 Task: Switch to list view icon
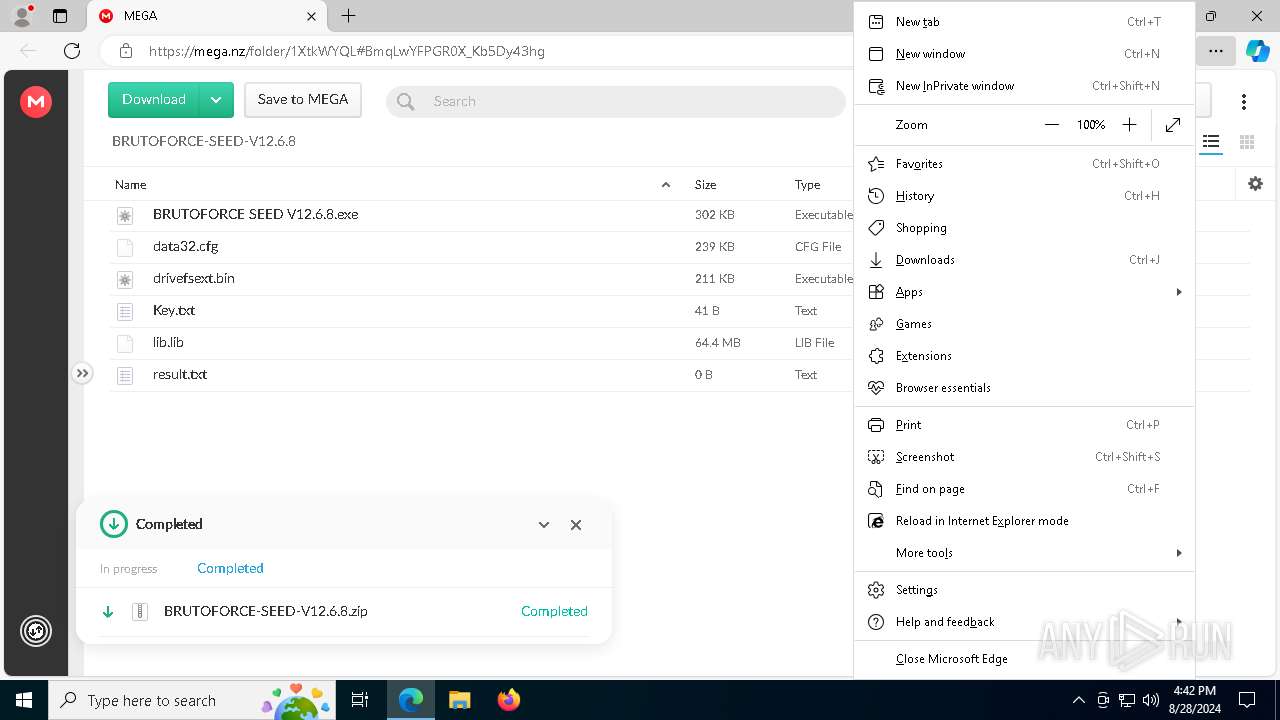[x=1211, y=142]
